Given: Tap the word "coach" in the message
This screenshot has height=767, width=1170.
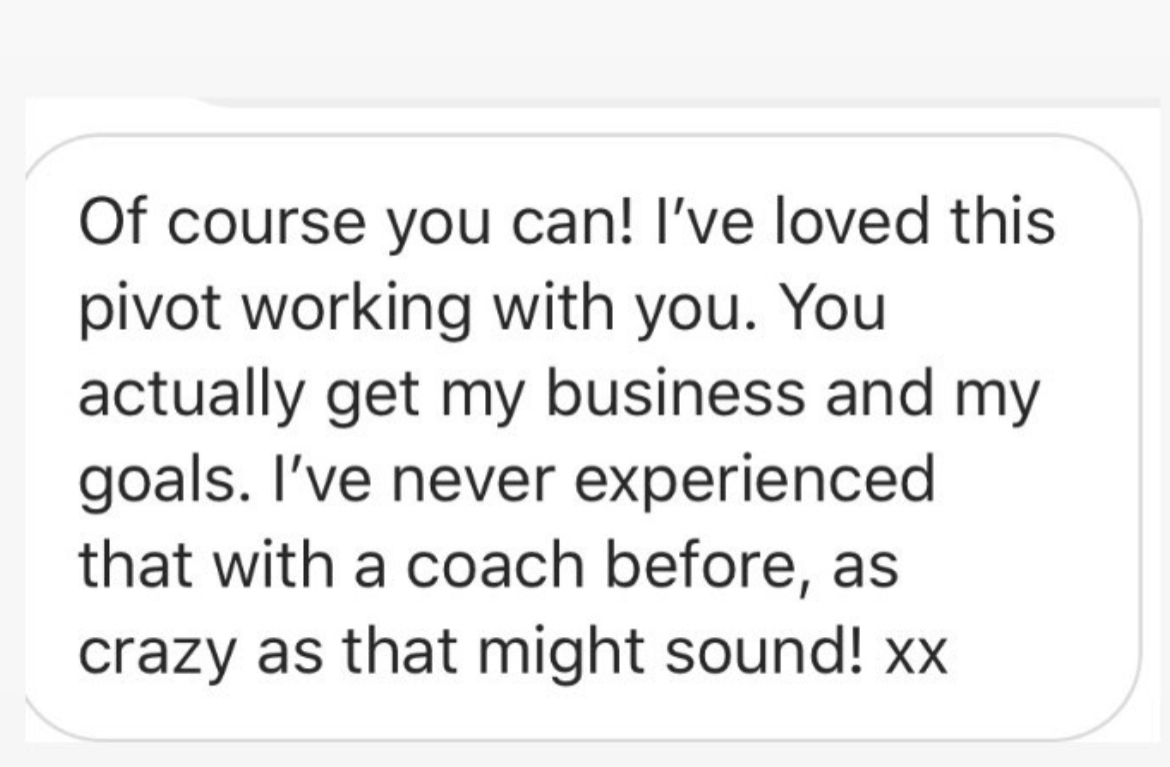Looking at the screenshot, I should coord(495,565).
